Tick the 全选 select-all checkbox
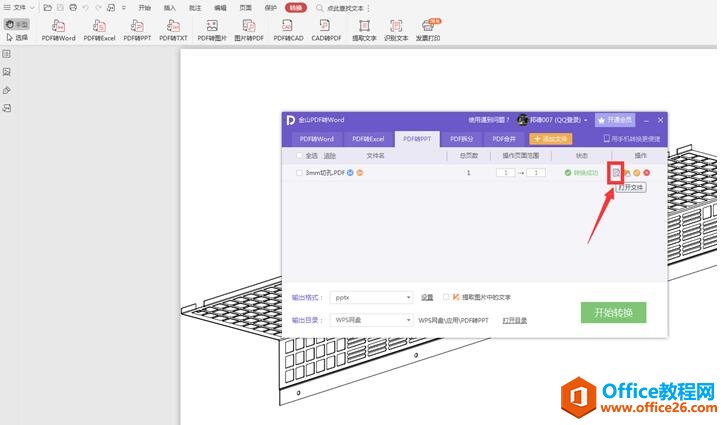 (x=299, y=156)
